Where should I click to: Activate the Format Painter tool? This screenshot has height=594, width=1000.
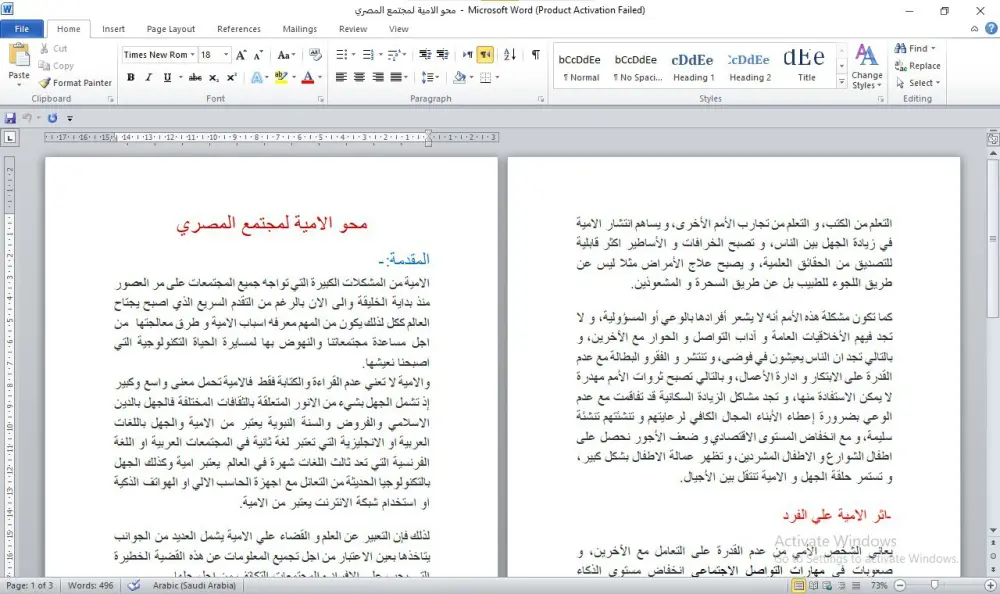point(75,82)
